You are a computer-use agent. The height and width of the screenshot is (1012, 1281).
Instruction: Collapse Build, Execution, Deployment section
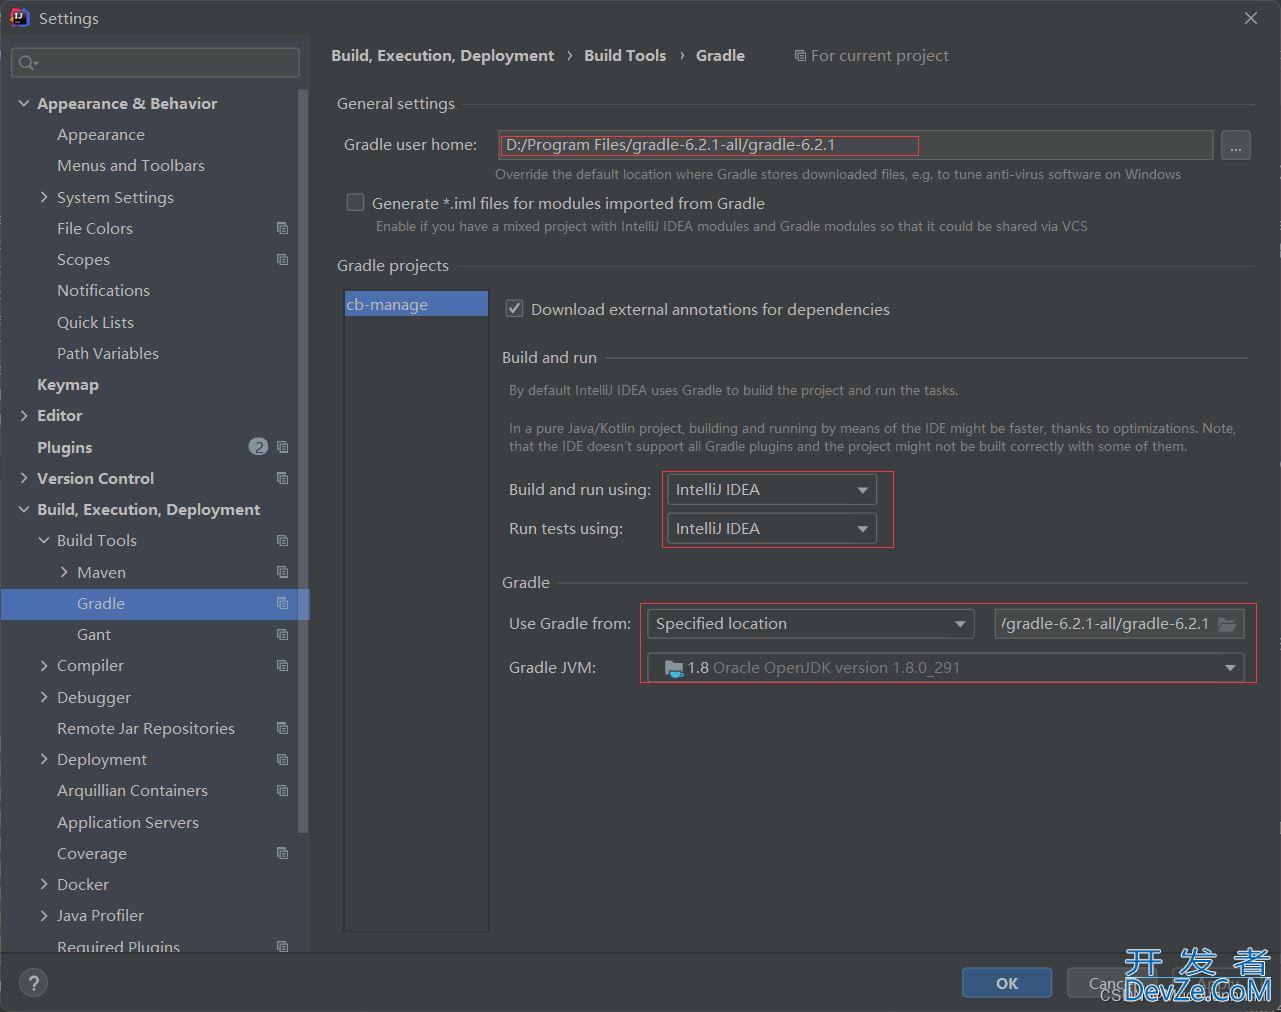coord(24,509)
